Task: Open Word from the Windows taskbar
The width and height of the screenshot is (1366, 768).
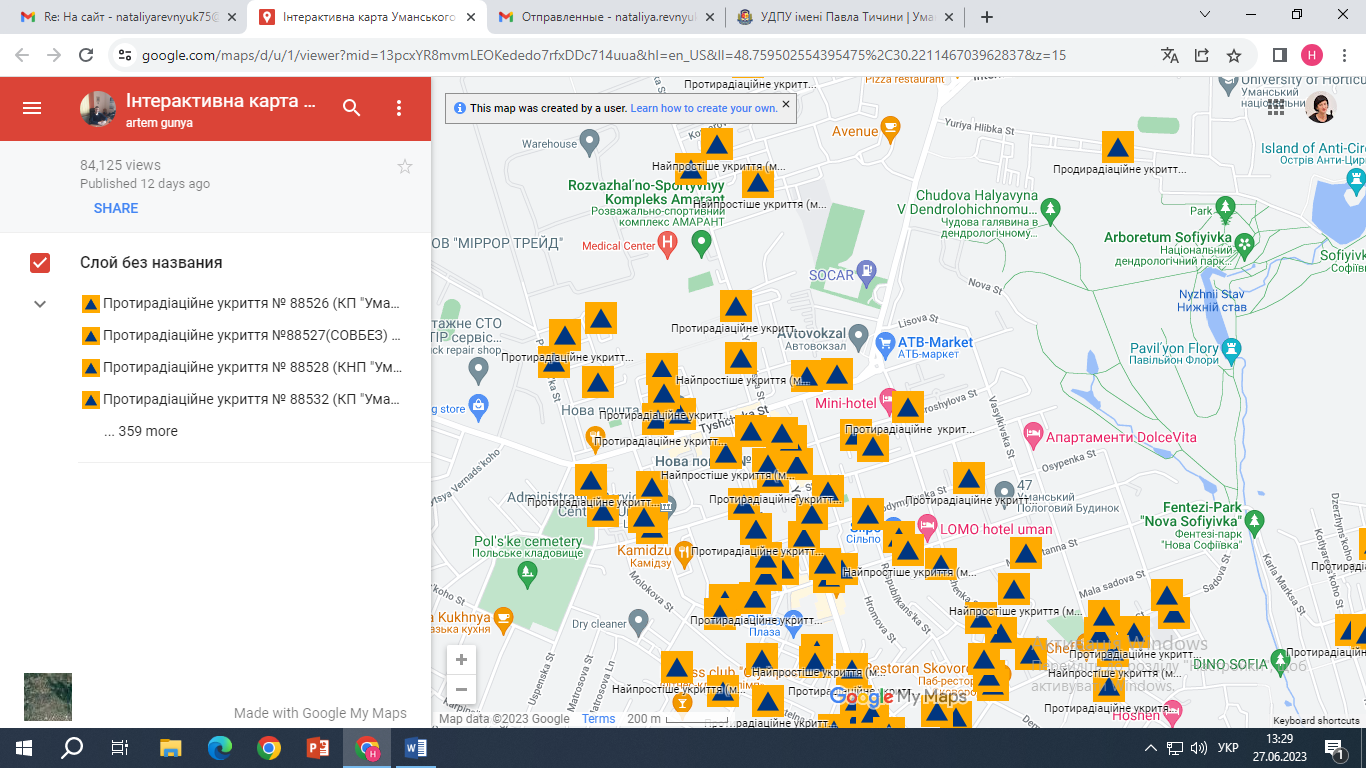Action: 416,747
